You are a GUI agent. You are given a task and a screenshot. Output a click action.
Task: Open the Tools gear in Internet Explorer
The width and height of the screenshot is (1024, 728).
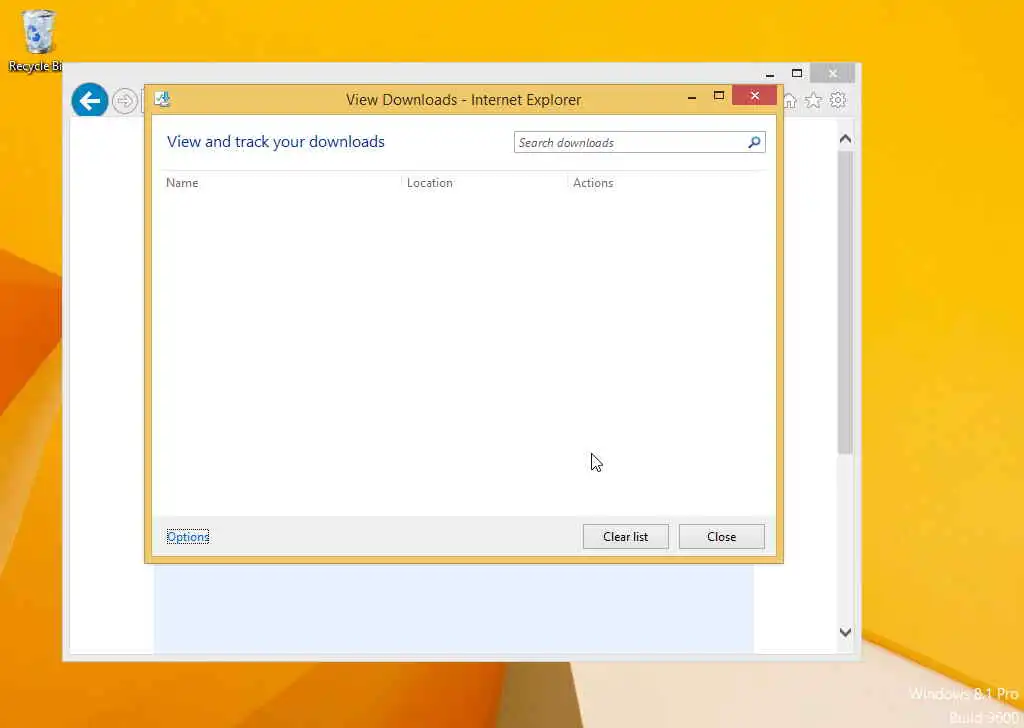click(x=838, y=101)
